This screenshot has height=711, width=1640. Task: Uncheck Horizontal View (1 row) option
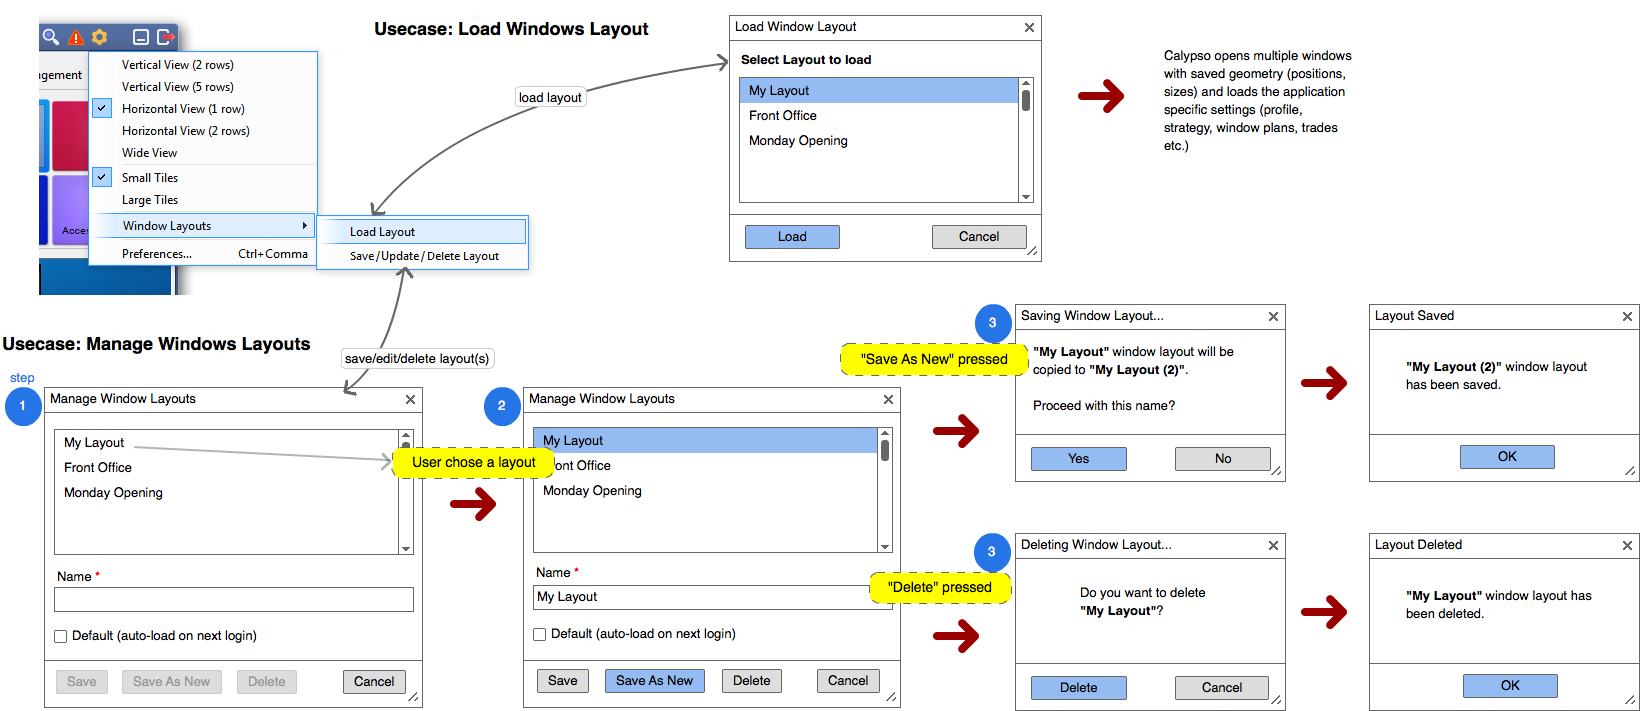coord(102,108)
